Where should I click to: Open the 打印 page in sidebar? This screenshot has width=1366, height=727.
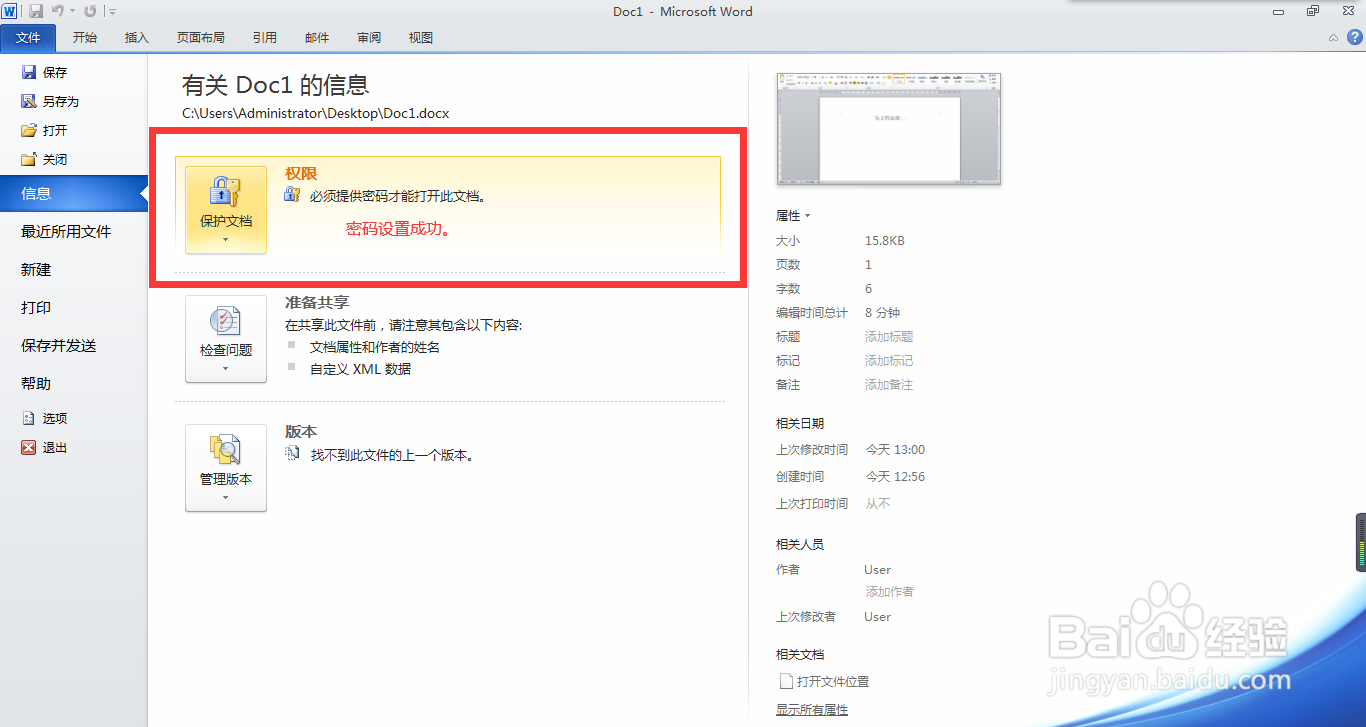click(36, 307)
